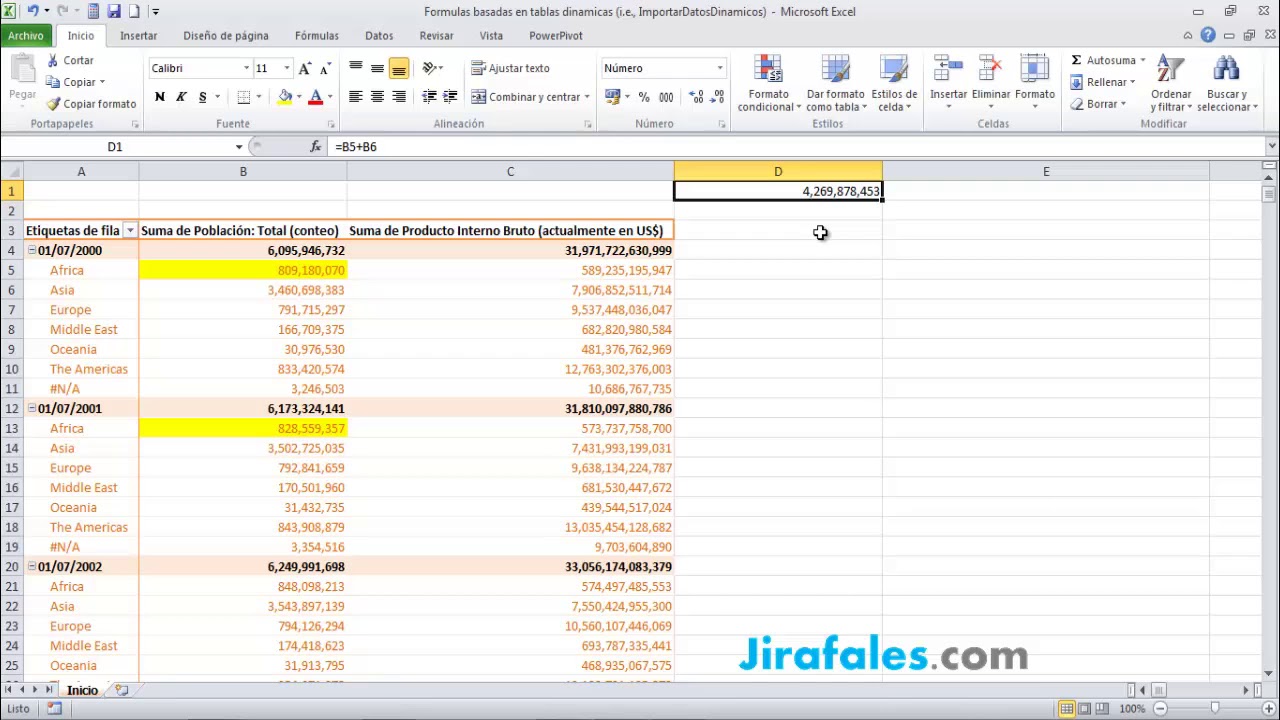Decrease decimal places
The height and width of the screenshot is (720, 1280).
[x=718, y=97]
